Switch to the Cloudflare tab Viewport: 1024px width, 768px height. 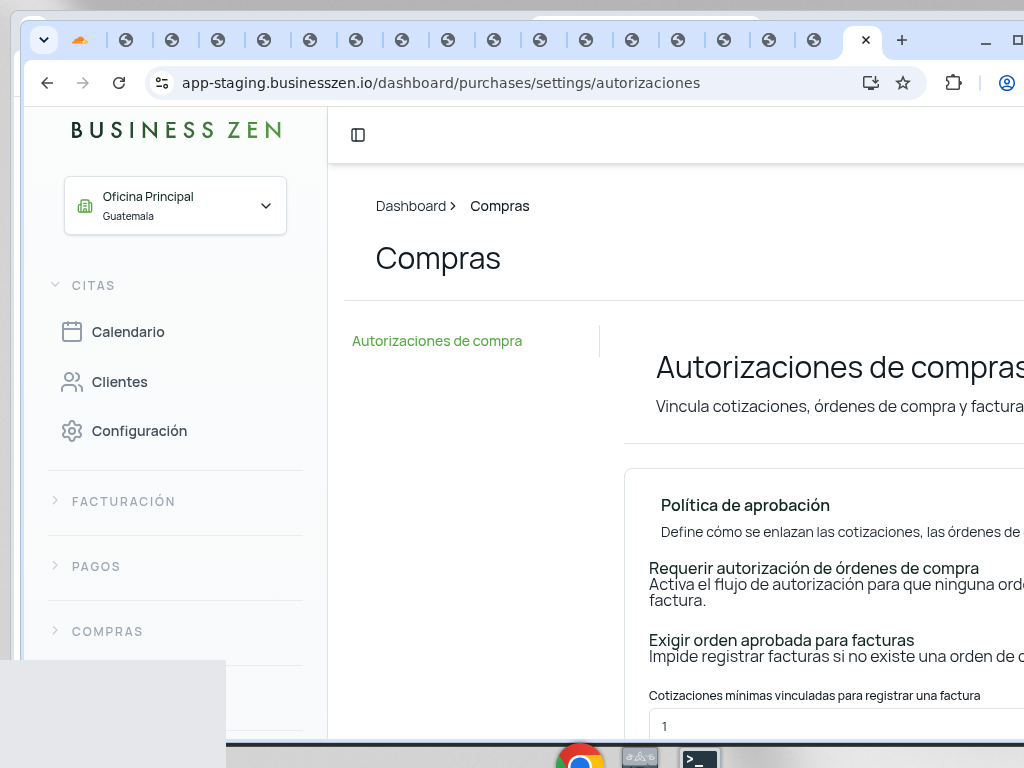coord(80,40)
